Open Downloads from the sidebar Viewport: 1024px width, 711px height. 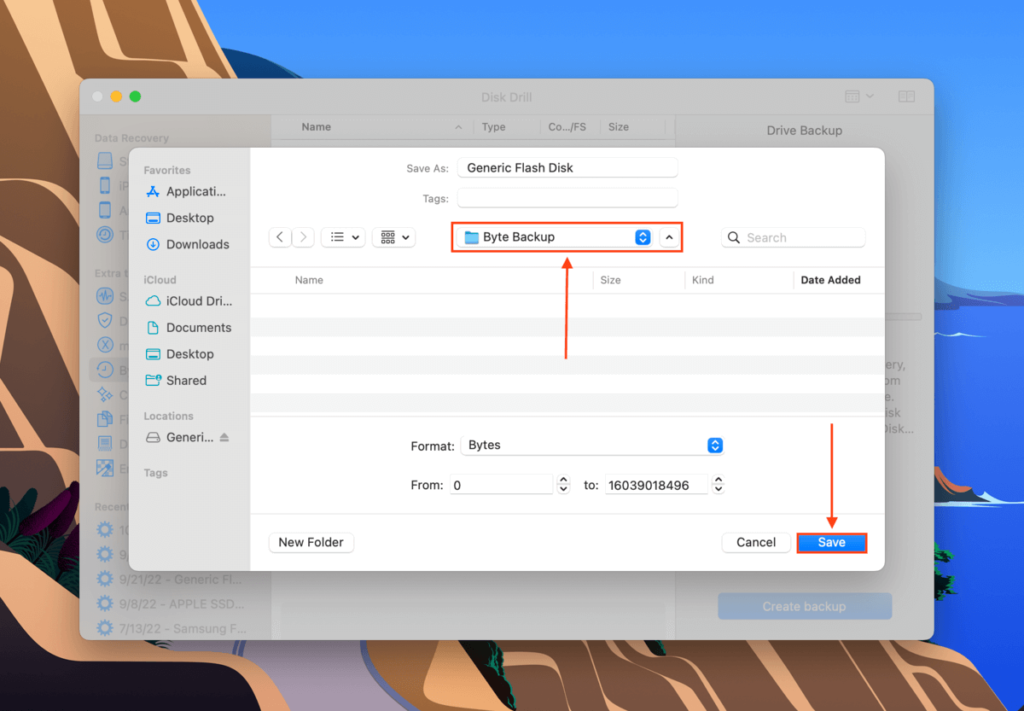coord(197,243)
